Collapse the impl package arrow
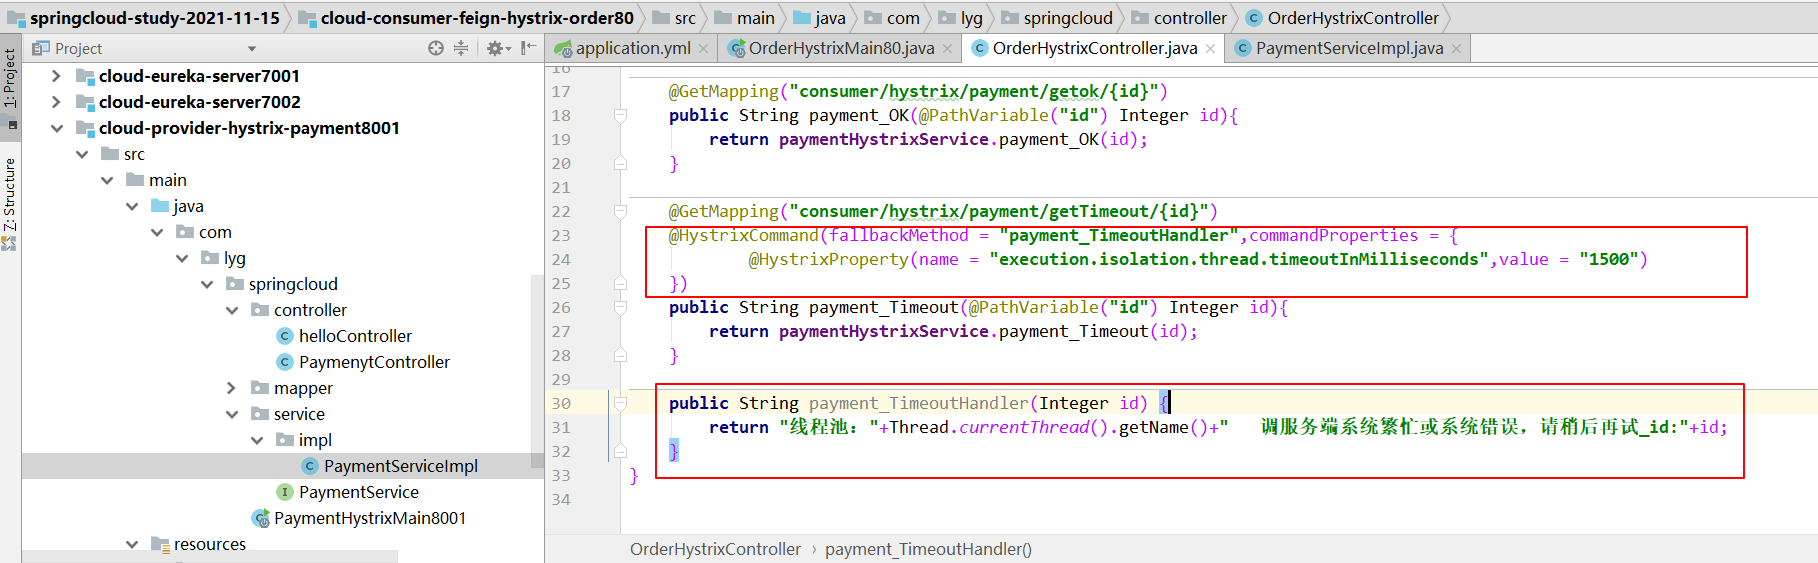 pos(257,440)
